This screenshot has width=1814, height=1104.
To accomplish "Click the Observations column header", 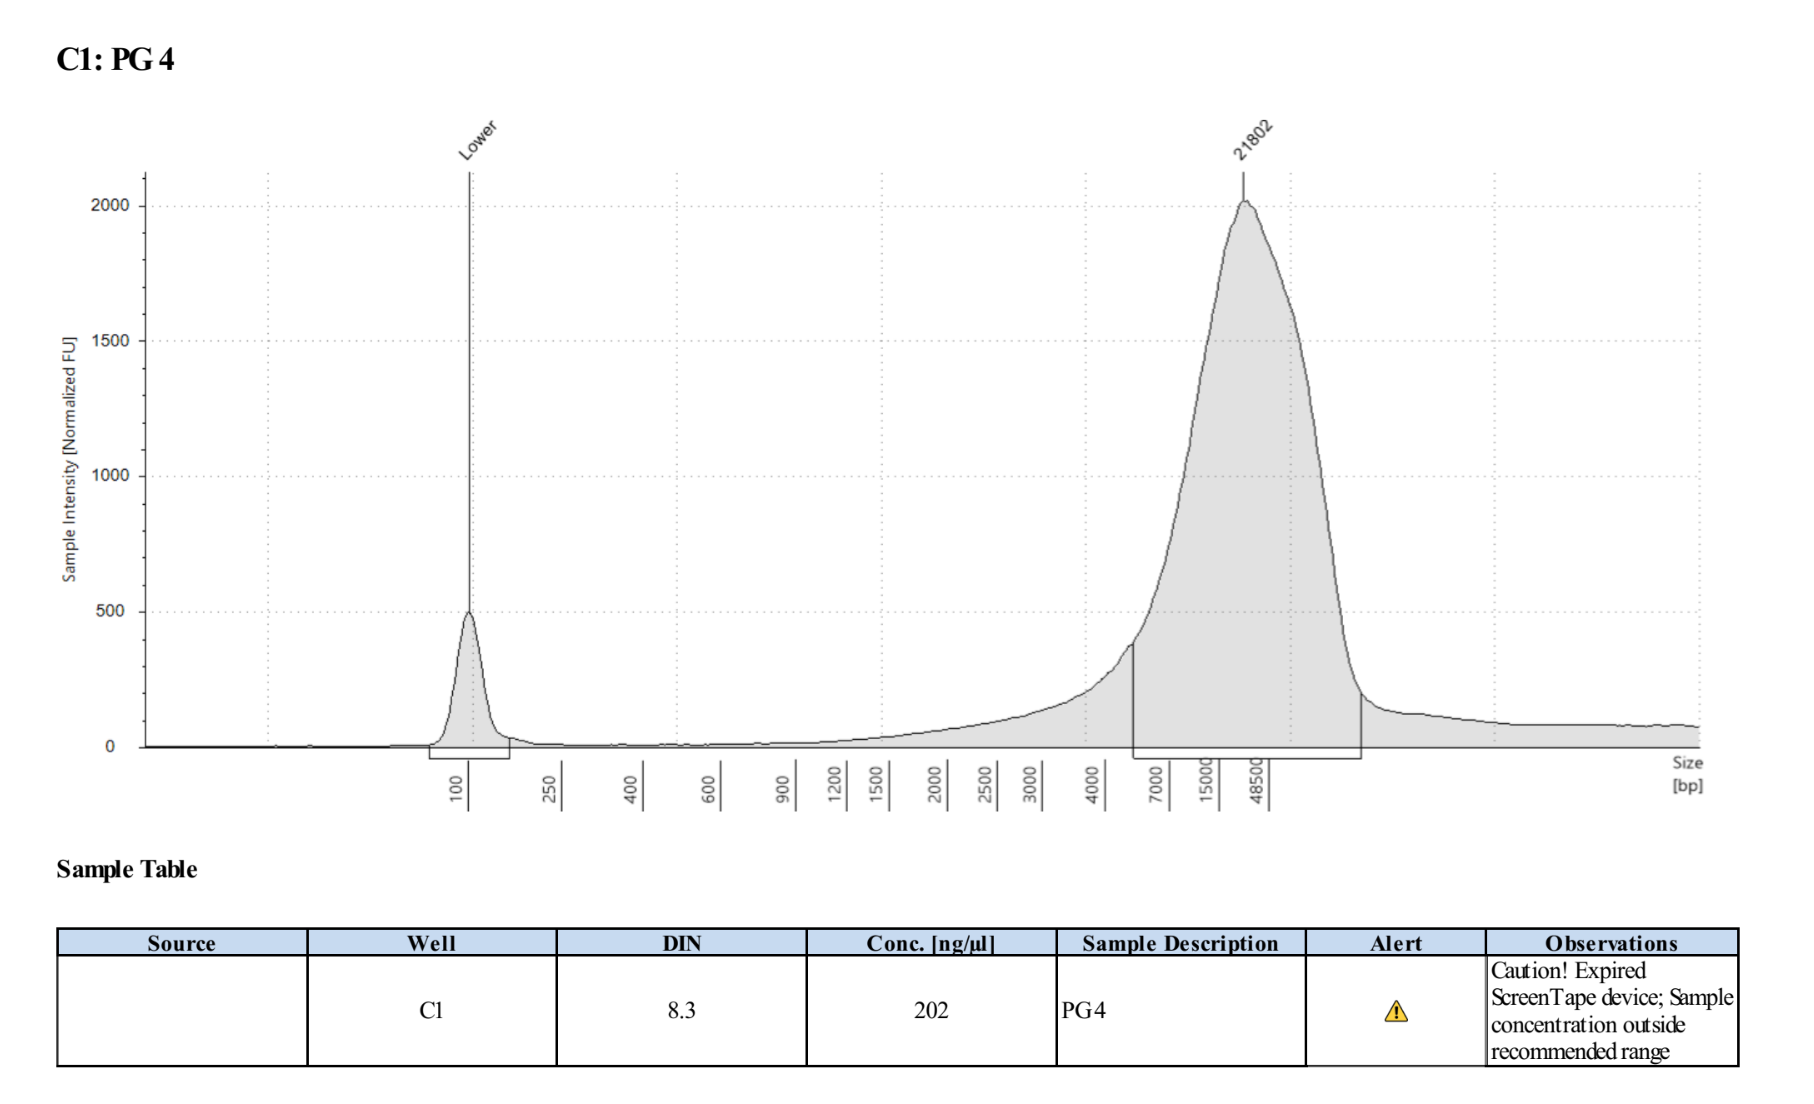I will tap(1612, 943).
